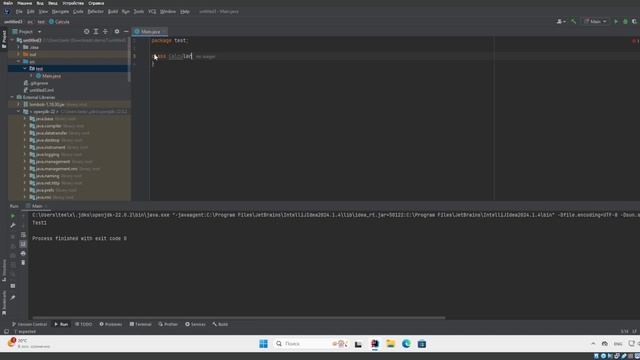Toggle scroll to end in Run console
The height and width of the screenshot is (360, 640).
pos(23,244)
